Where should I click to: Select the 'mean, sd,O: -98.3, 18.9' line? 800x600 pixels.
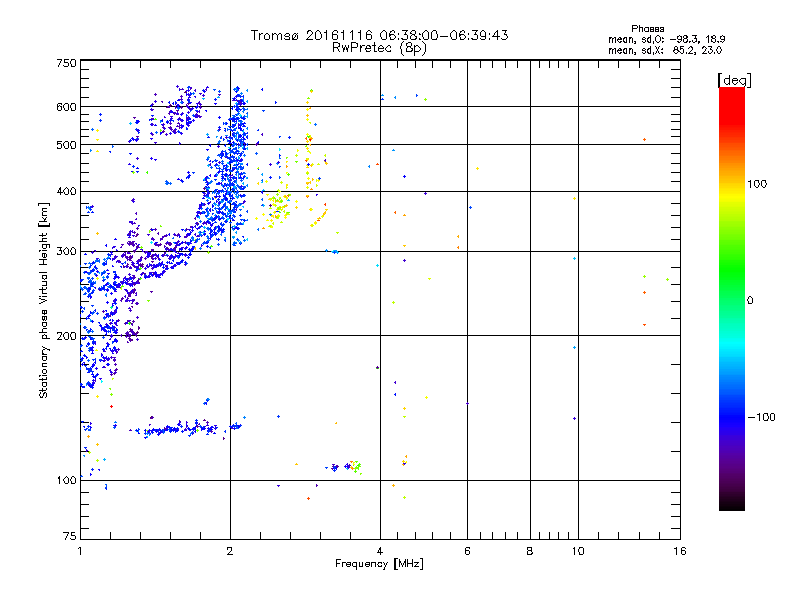pyautogui.click(x=666, y=39)
